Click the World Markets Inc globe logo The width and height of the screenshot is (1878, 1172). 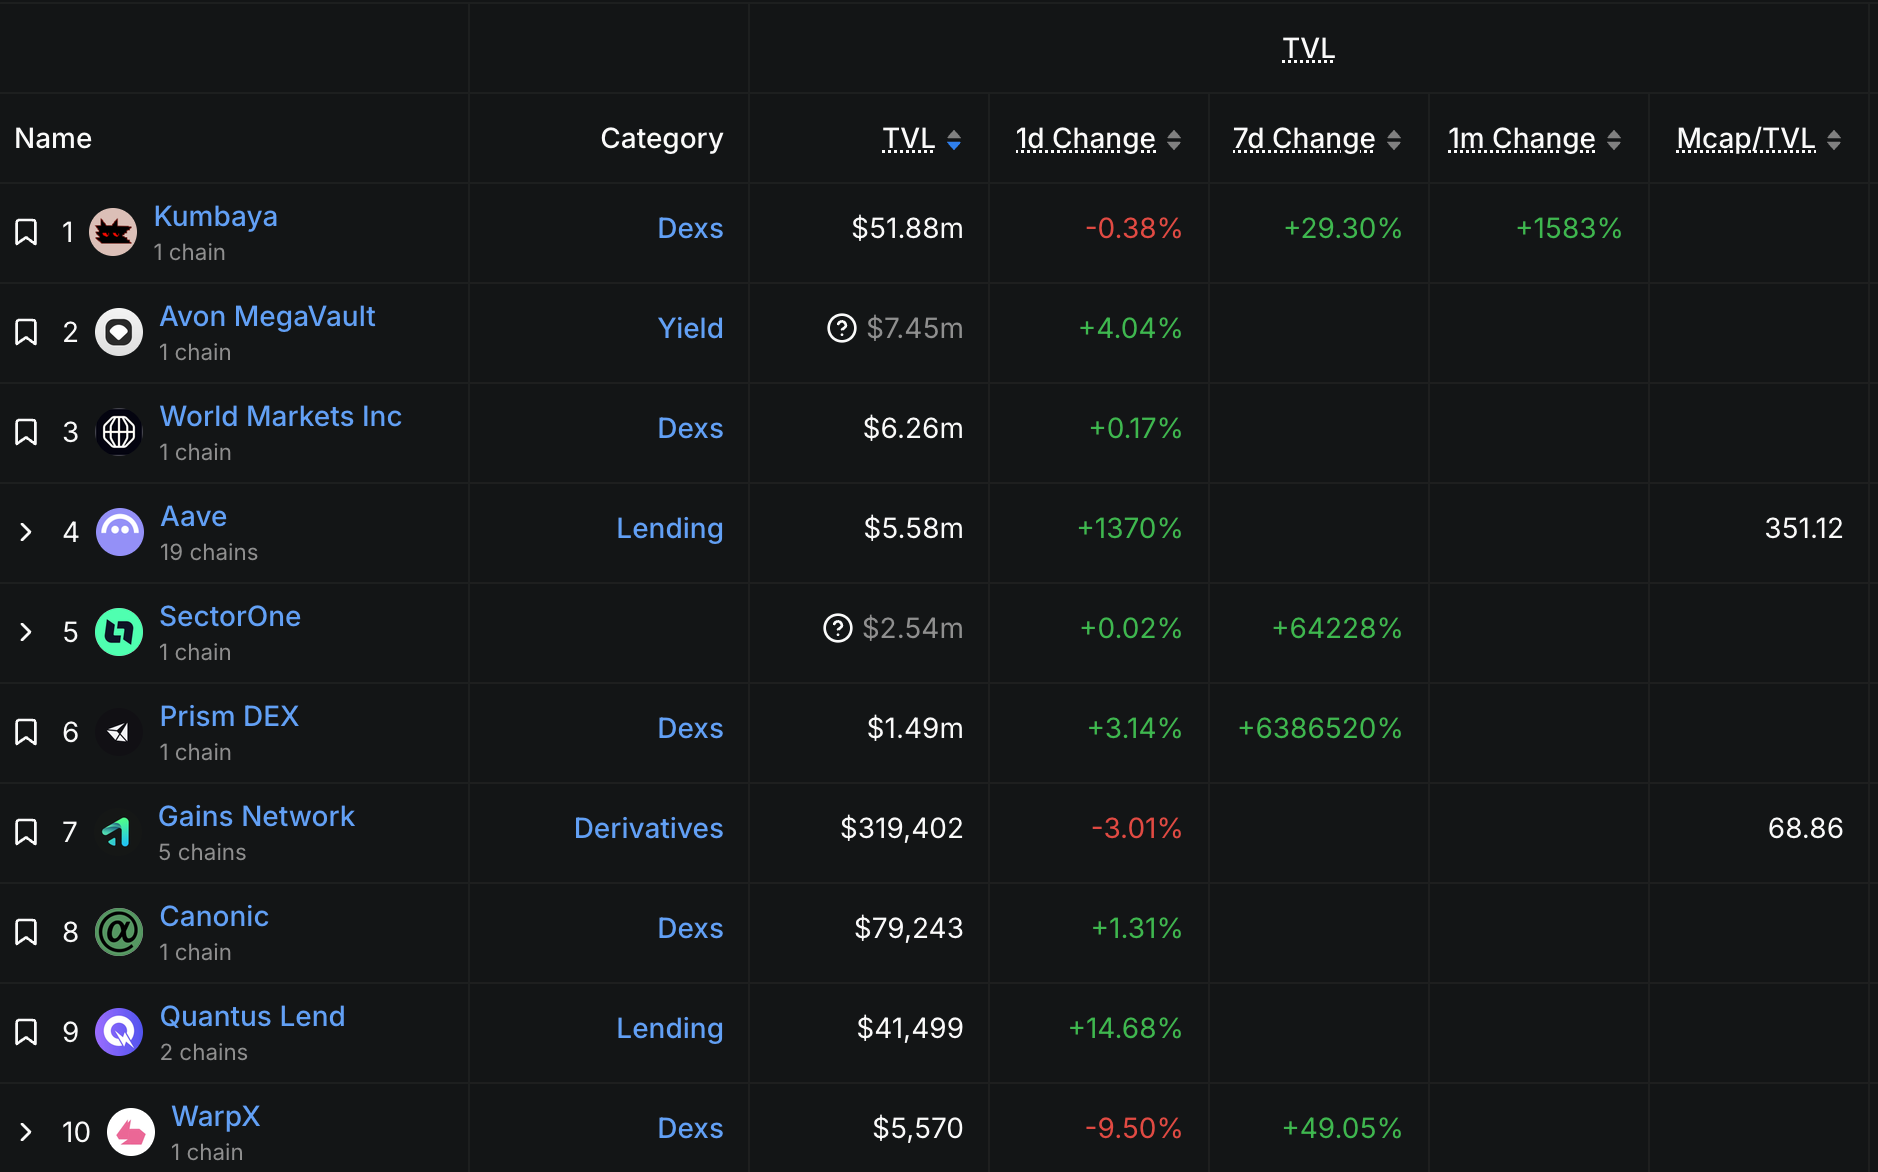coord(119,432)
